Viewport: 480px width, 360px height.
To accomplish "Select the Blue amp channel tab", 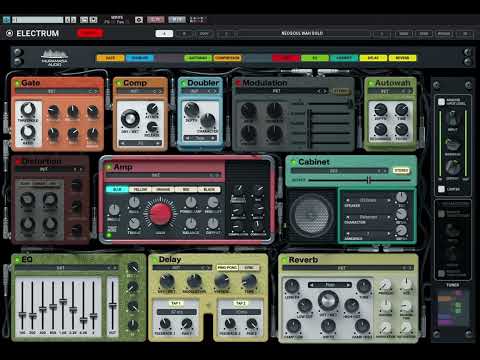I will pos(117,189).
